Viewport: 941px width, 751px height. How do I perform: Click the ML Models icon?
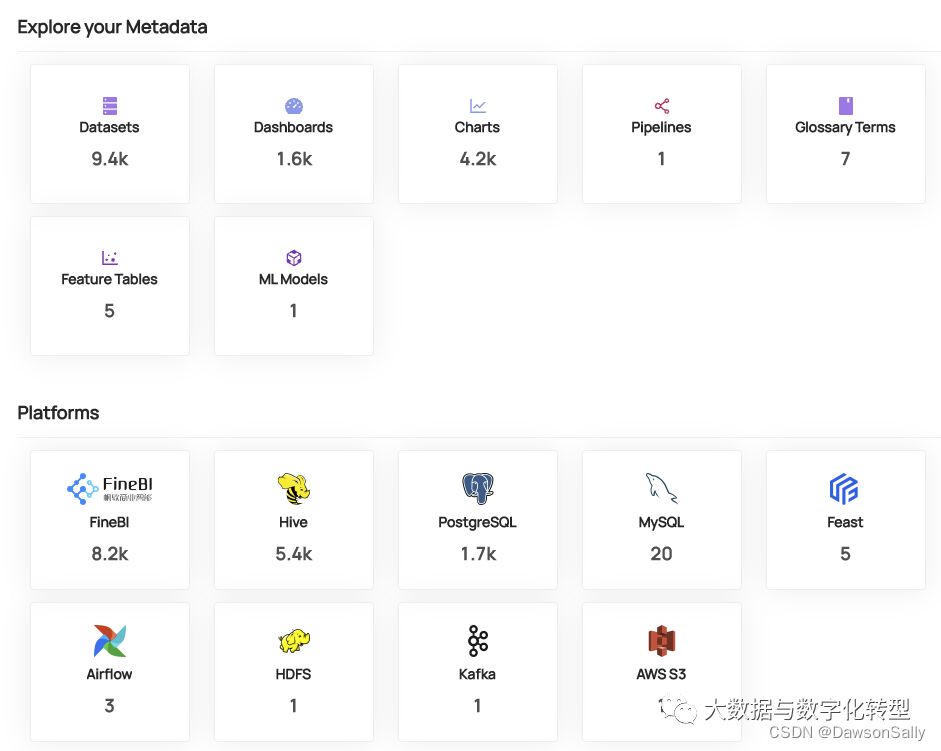click(293, 257)
